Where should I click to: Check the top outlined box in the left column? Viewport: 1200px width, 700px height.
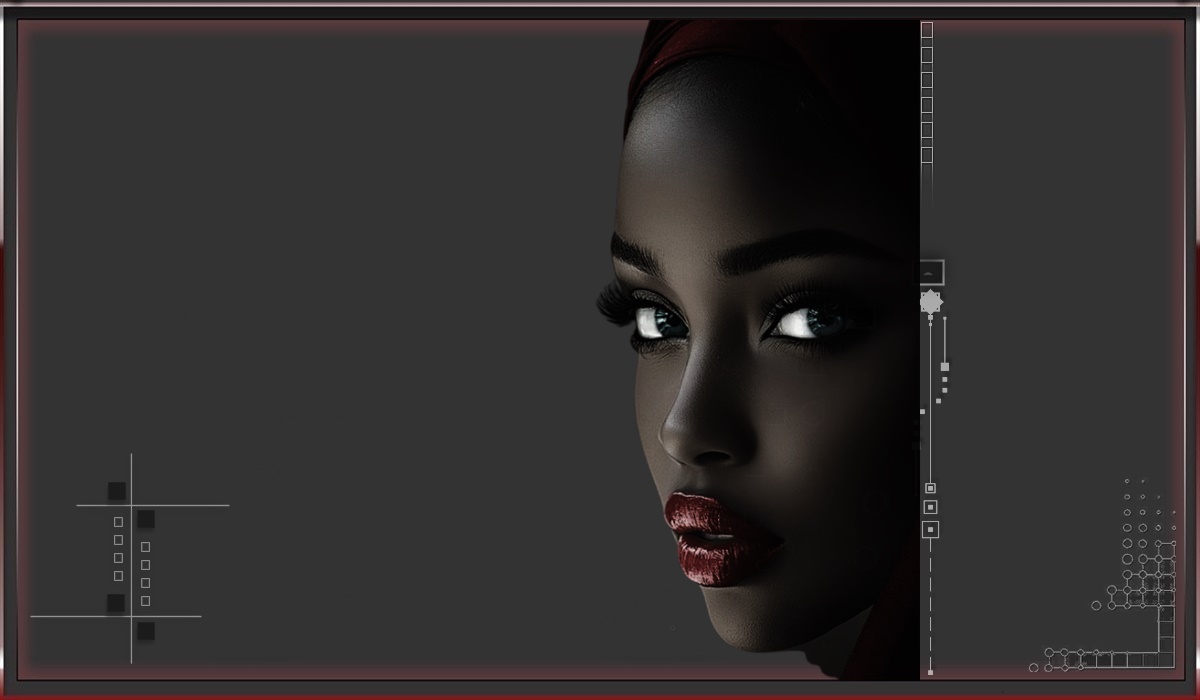118,522
